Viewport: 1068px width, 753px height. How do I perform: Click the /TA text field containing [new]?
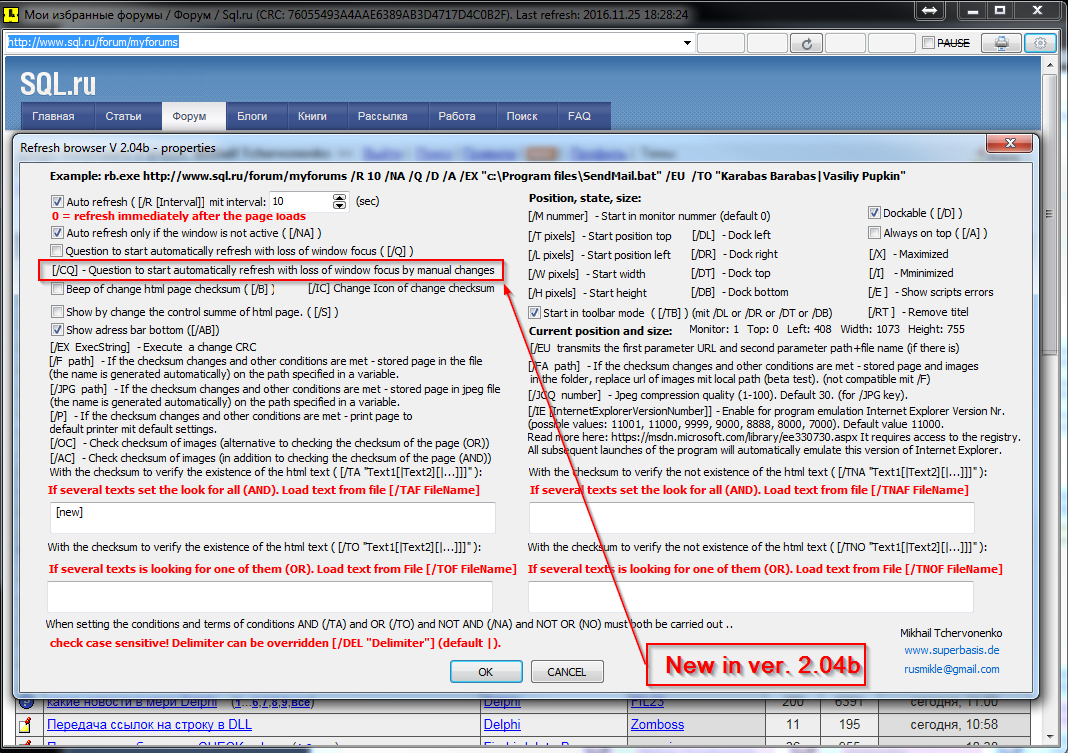272,518
